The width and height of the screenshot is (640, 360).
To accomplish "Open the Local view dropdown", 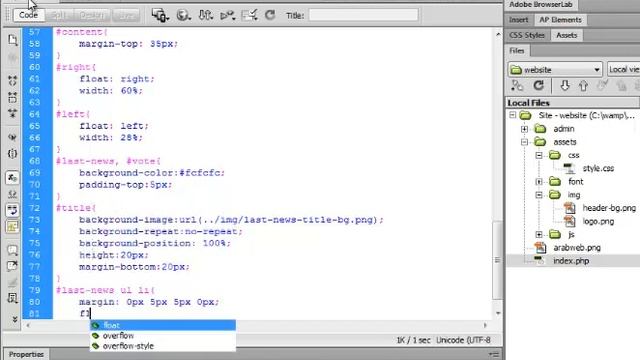I will 624,70.
